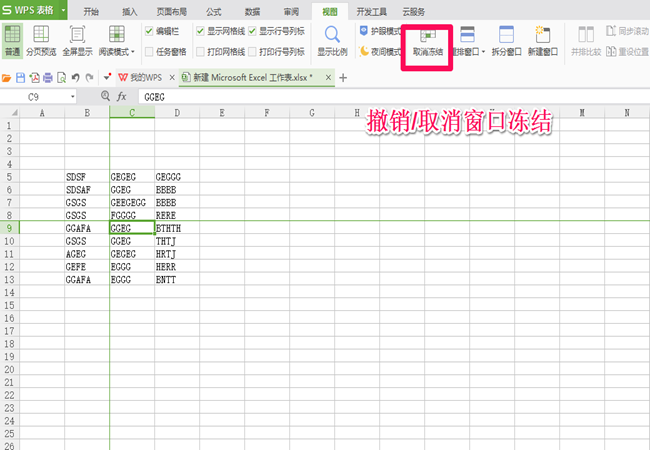Click the formula bar input showing GGEG
This screenshot has width=650, height=450.
pos(393,97)
